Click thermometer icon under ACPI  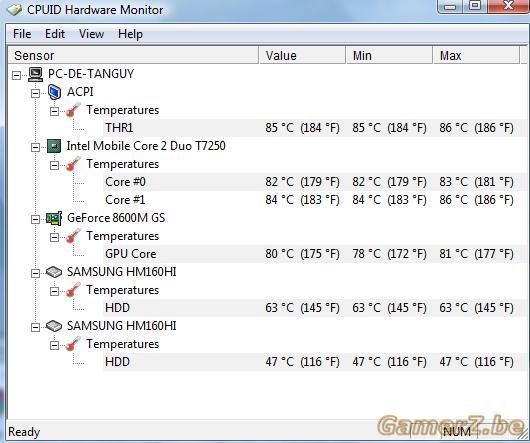click(73, 110)
